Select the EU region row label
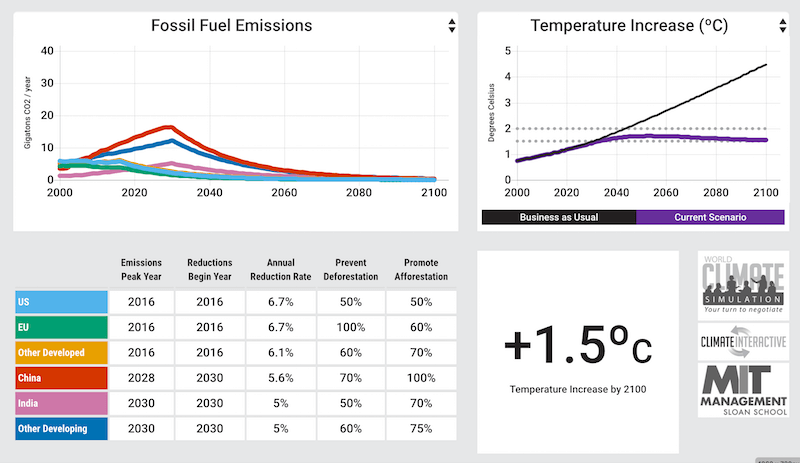The width and height of the screenshot is (800, 463). [61, 327]
